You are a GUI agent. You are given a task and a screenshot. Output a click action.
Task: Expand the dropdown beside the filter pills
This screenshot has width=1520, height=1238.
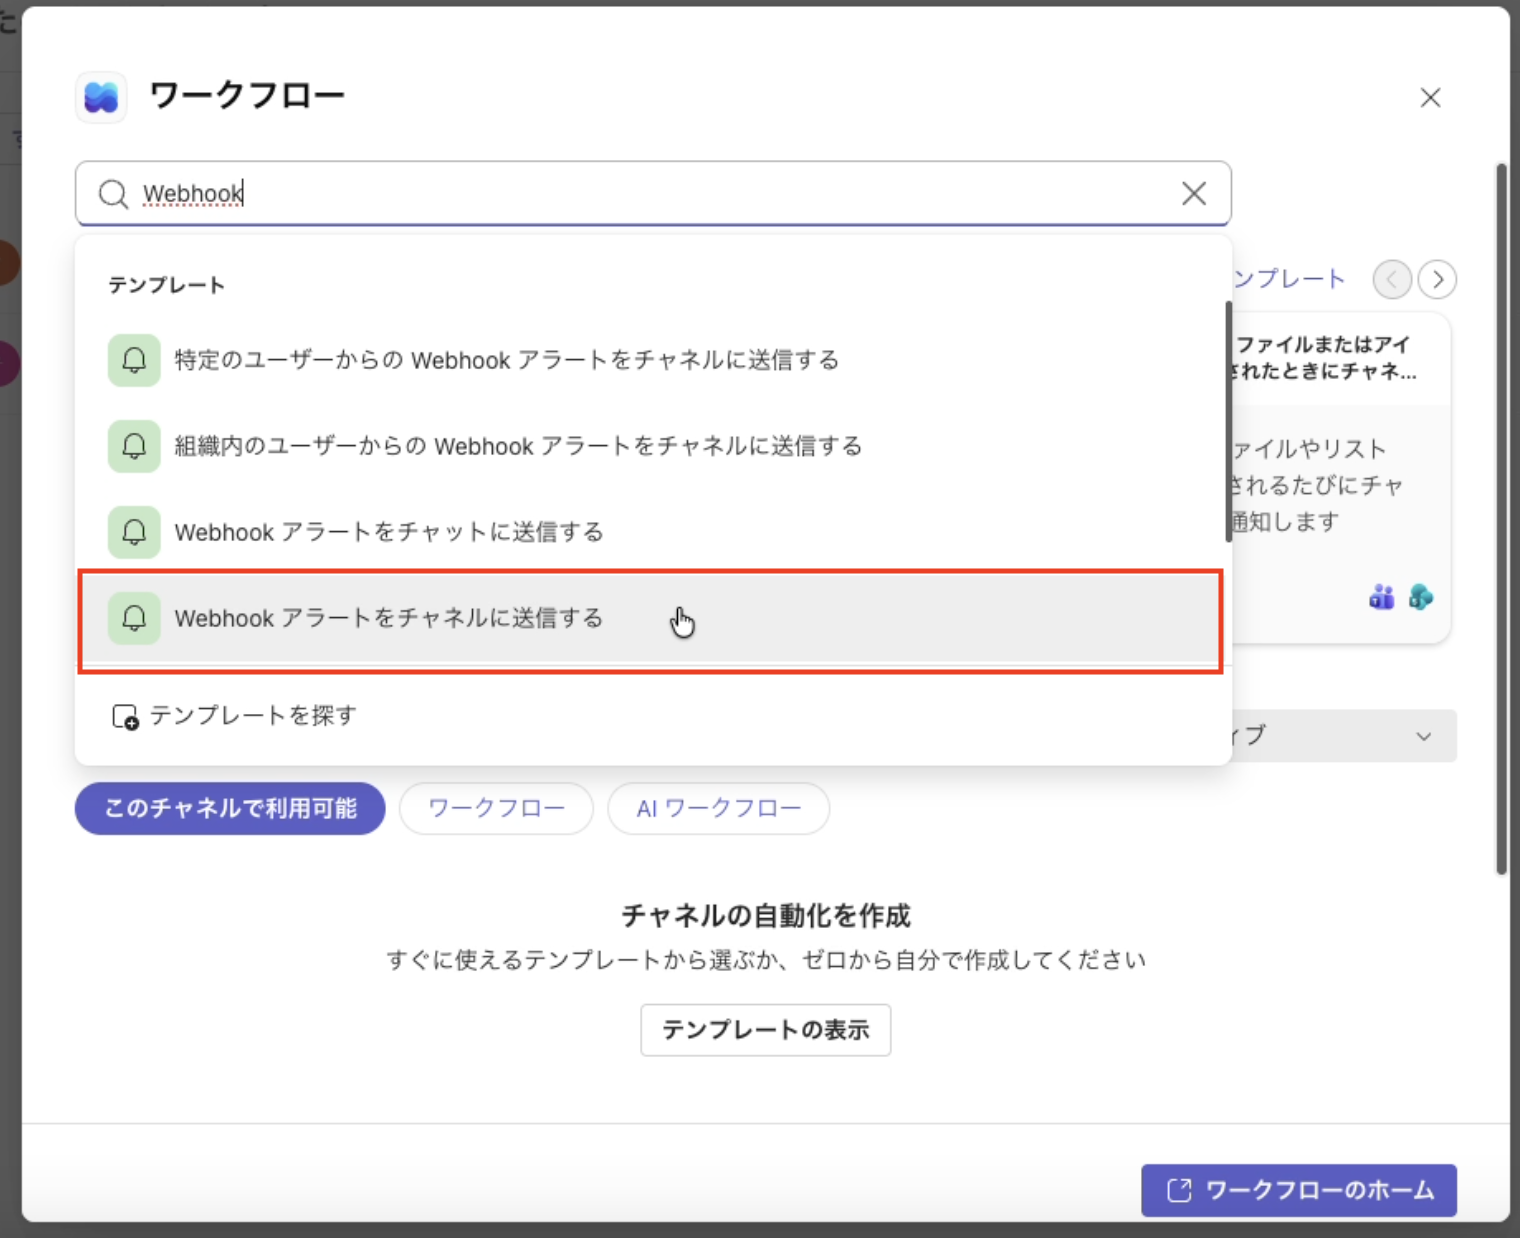[1343, 736]
